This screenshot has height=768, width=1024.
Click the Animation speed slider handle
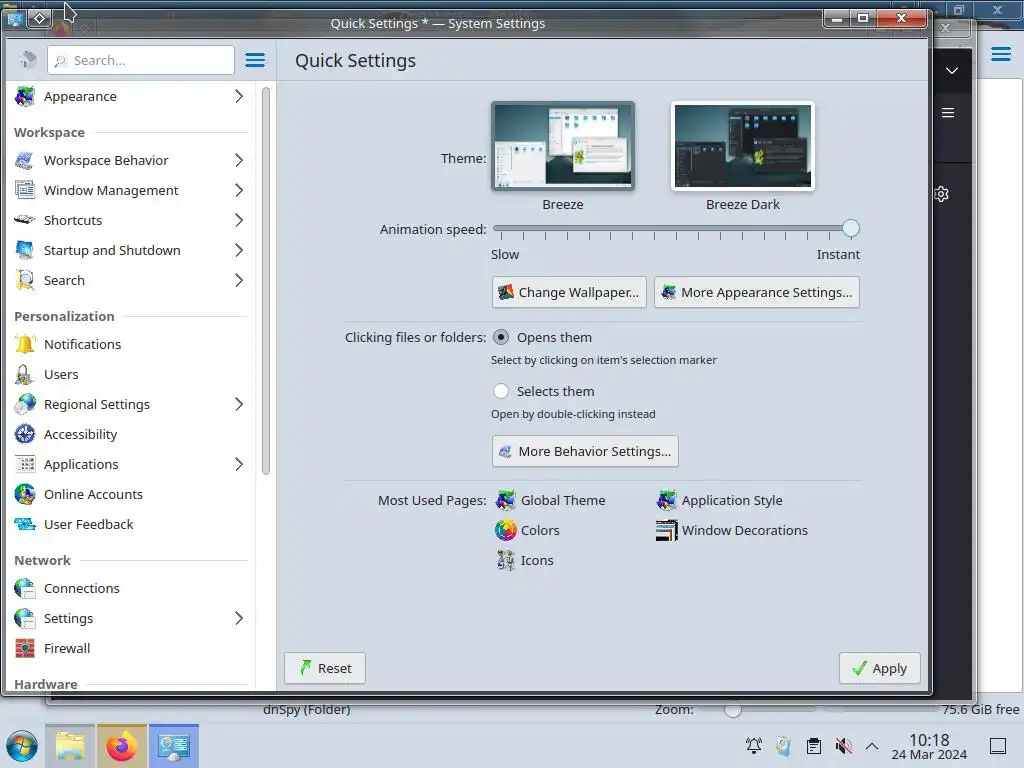coord(850,228)
